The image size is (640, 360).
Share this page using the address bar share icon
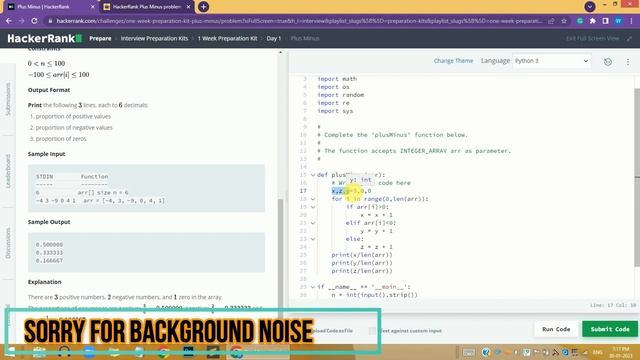(551, 21)
